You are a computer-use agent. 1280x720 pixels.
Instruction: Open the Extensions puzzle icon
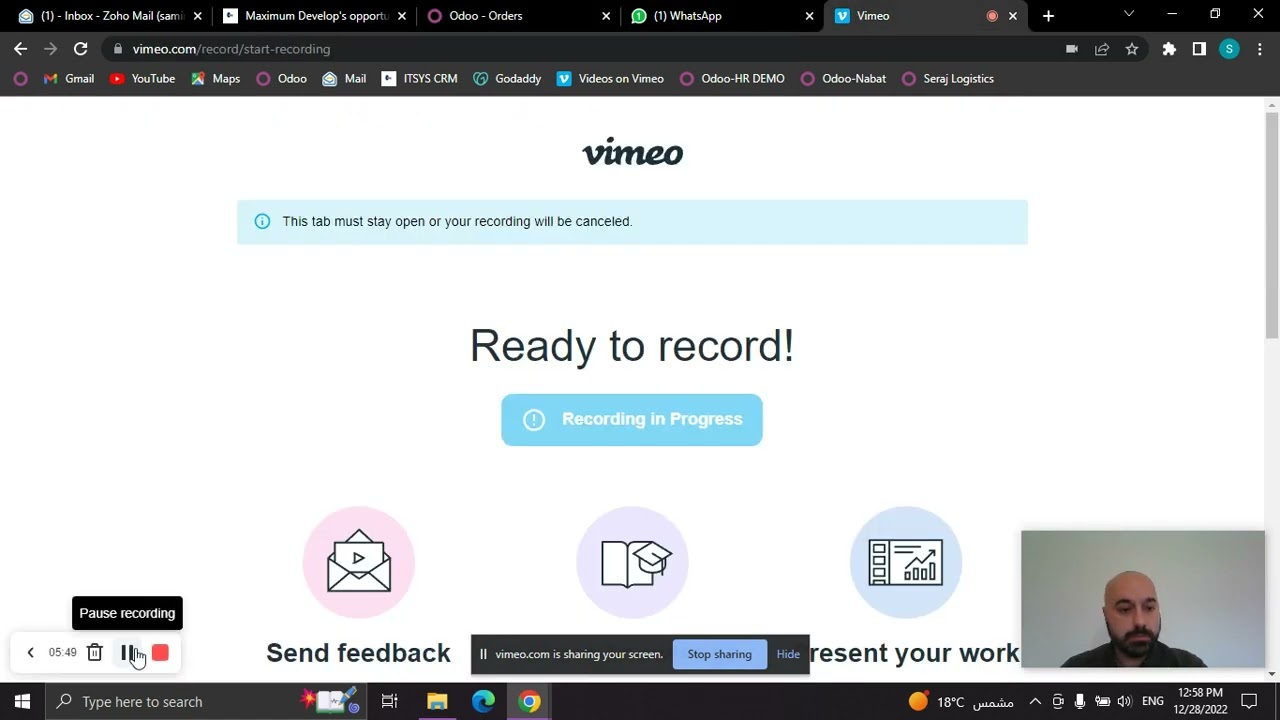pyautogui.click(x=1169, y=49)
